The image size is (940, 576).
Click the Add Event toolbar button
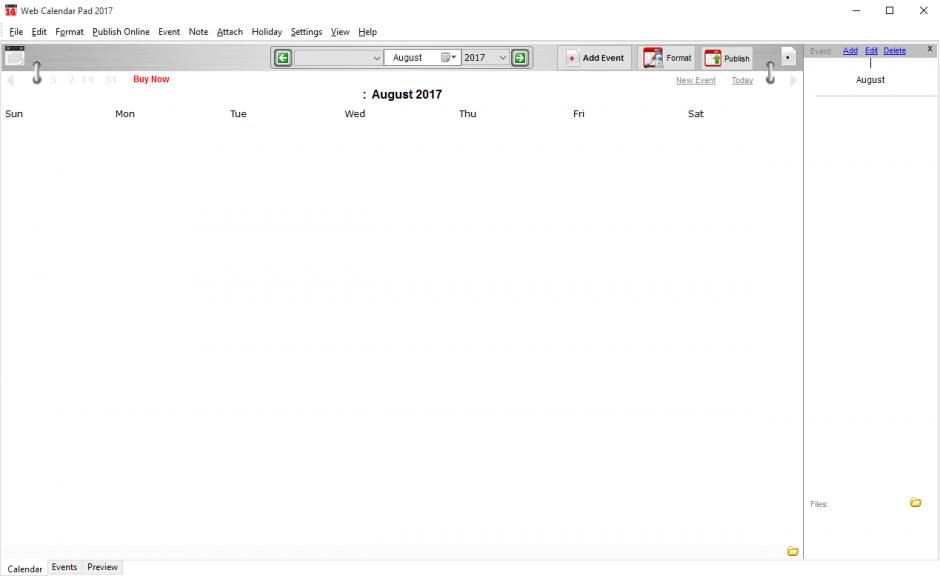pyautogui.click(x=595, y=58)
